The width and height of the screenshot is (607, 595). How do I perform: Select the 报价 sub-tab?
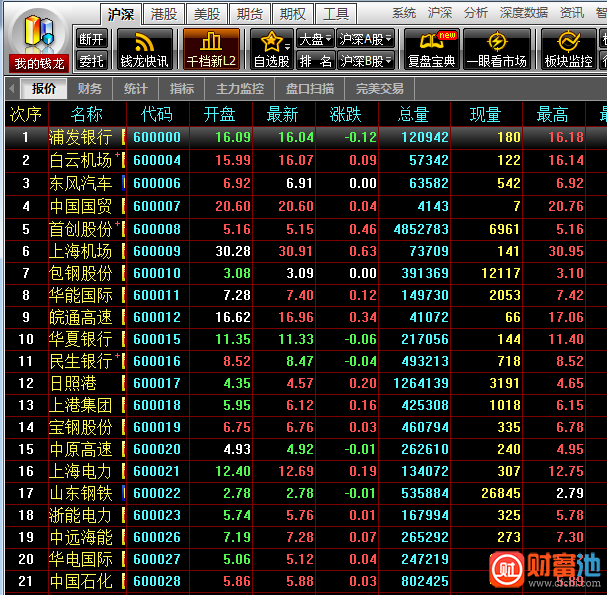pyautogui.click(x=44, y=89)
